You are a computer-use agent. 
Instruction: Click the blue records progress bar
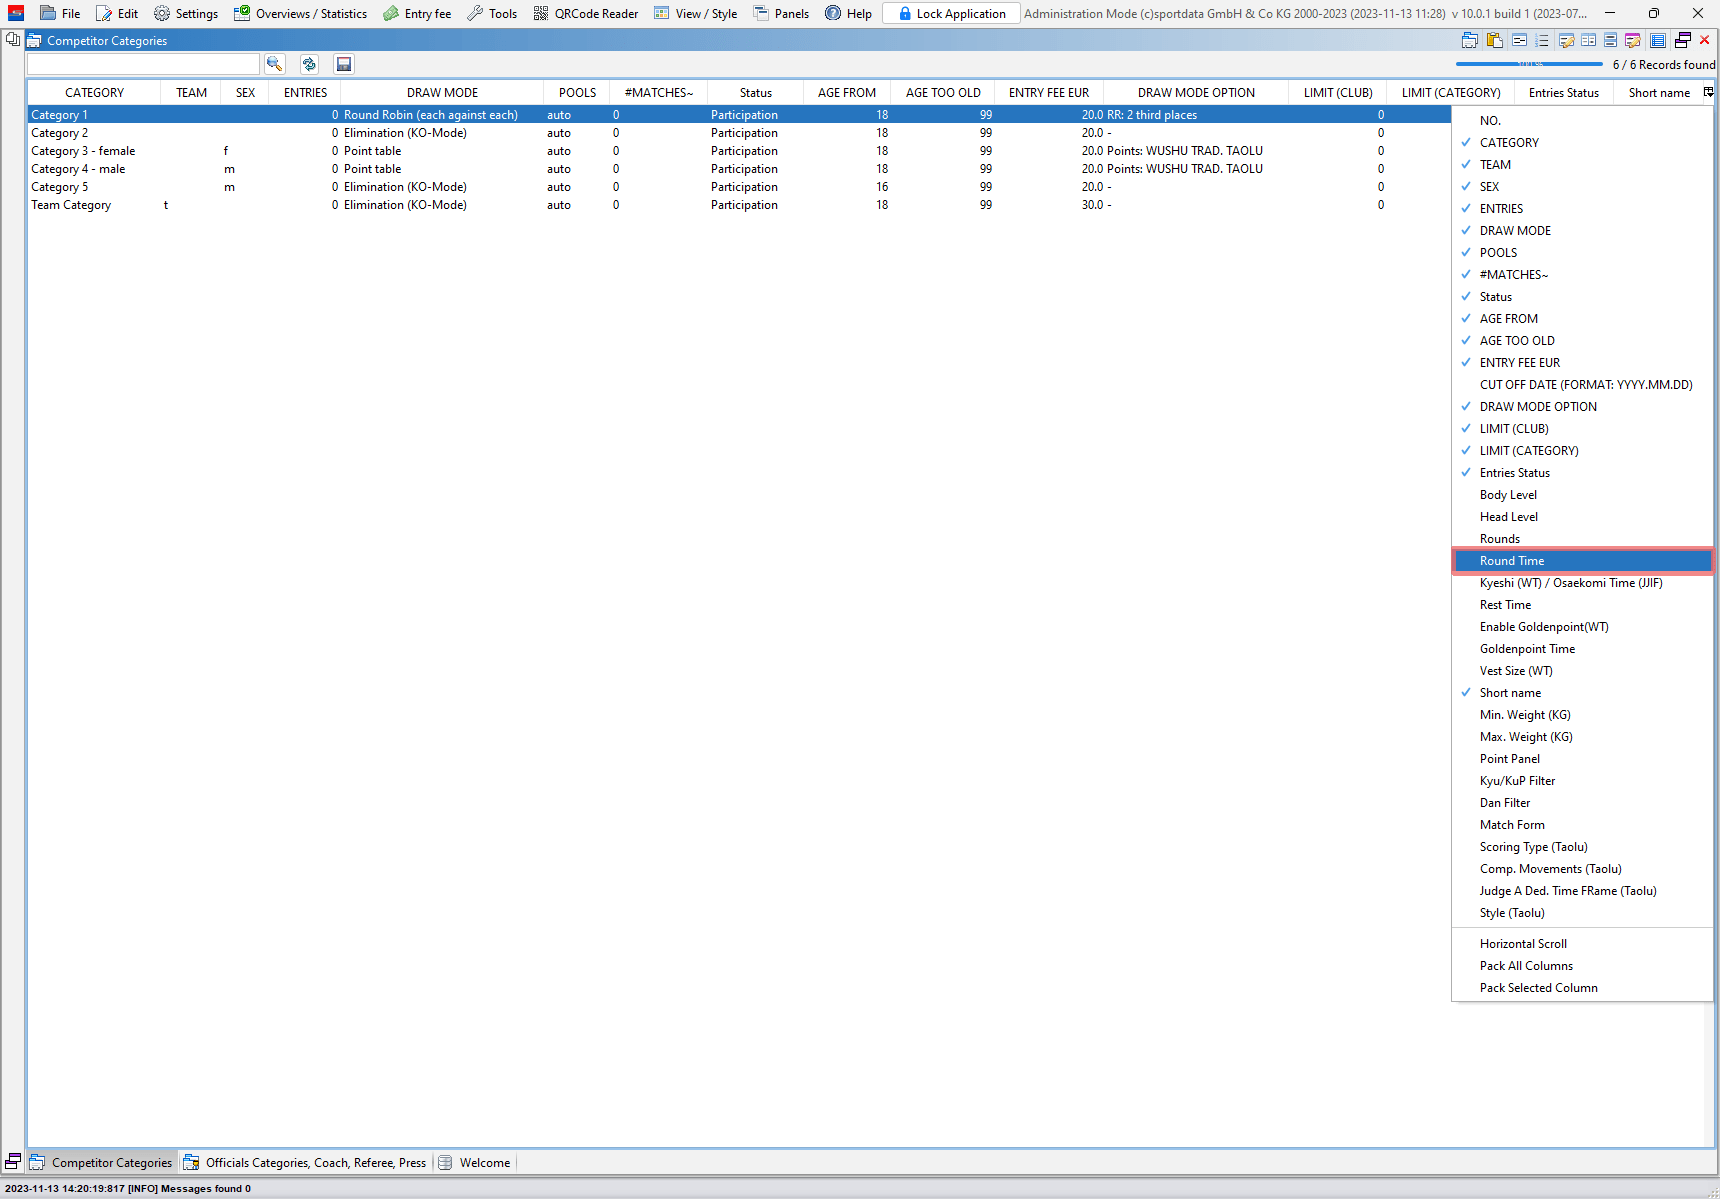coord(1529,64)
